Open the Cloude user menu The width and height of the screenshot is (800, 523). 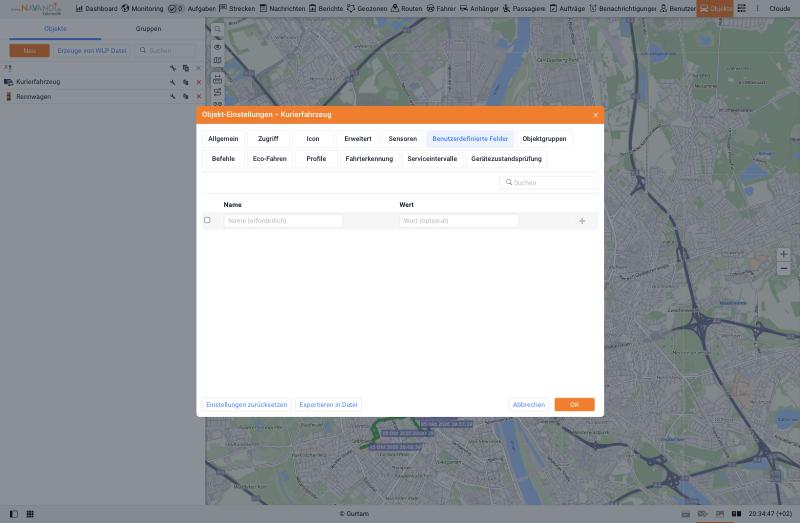(x=779, y=9)
